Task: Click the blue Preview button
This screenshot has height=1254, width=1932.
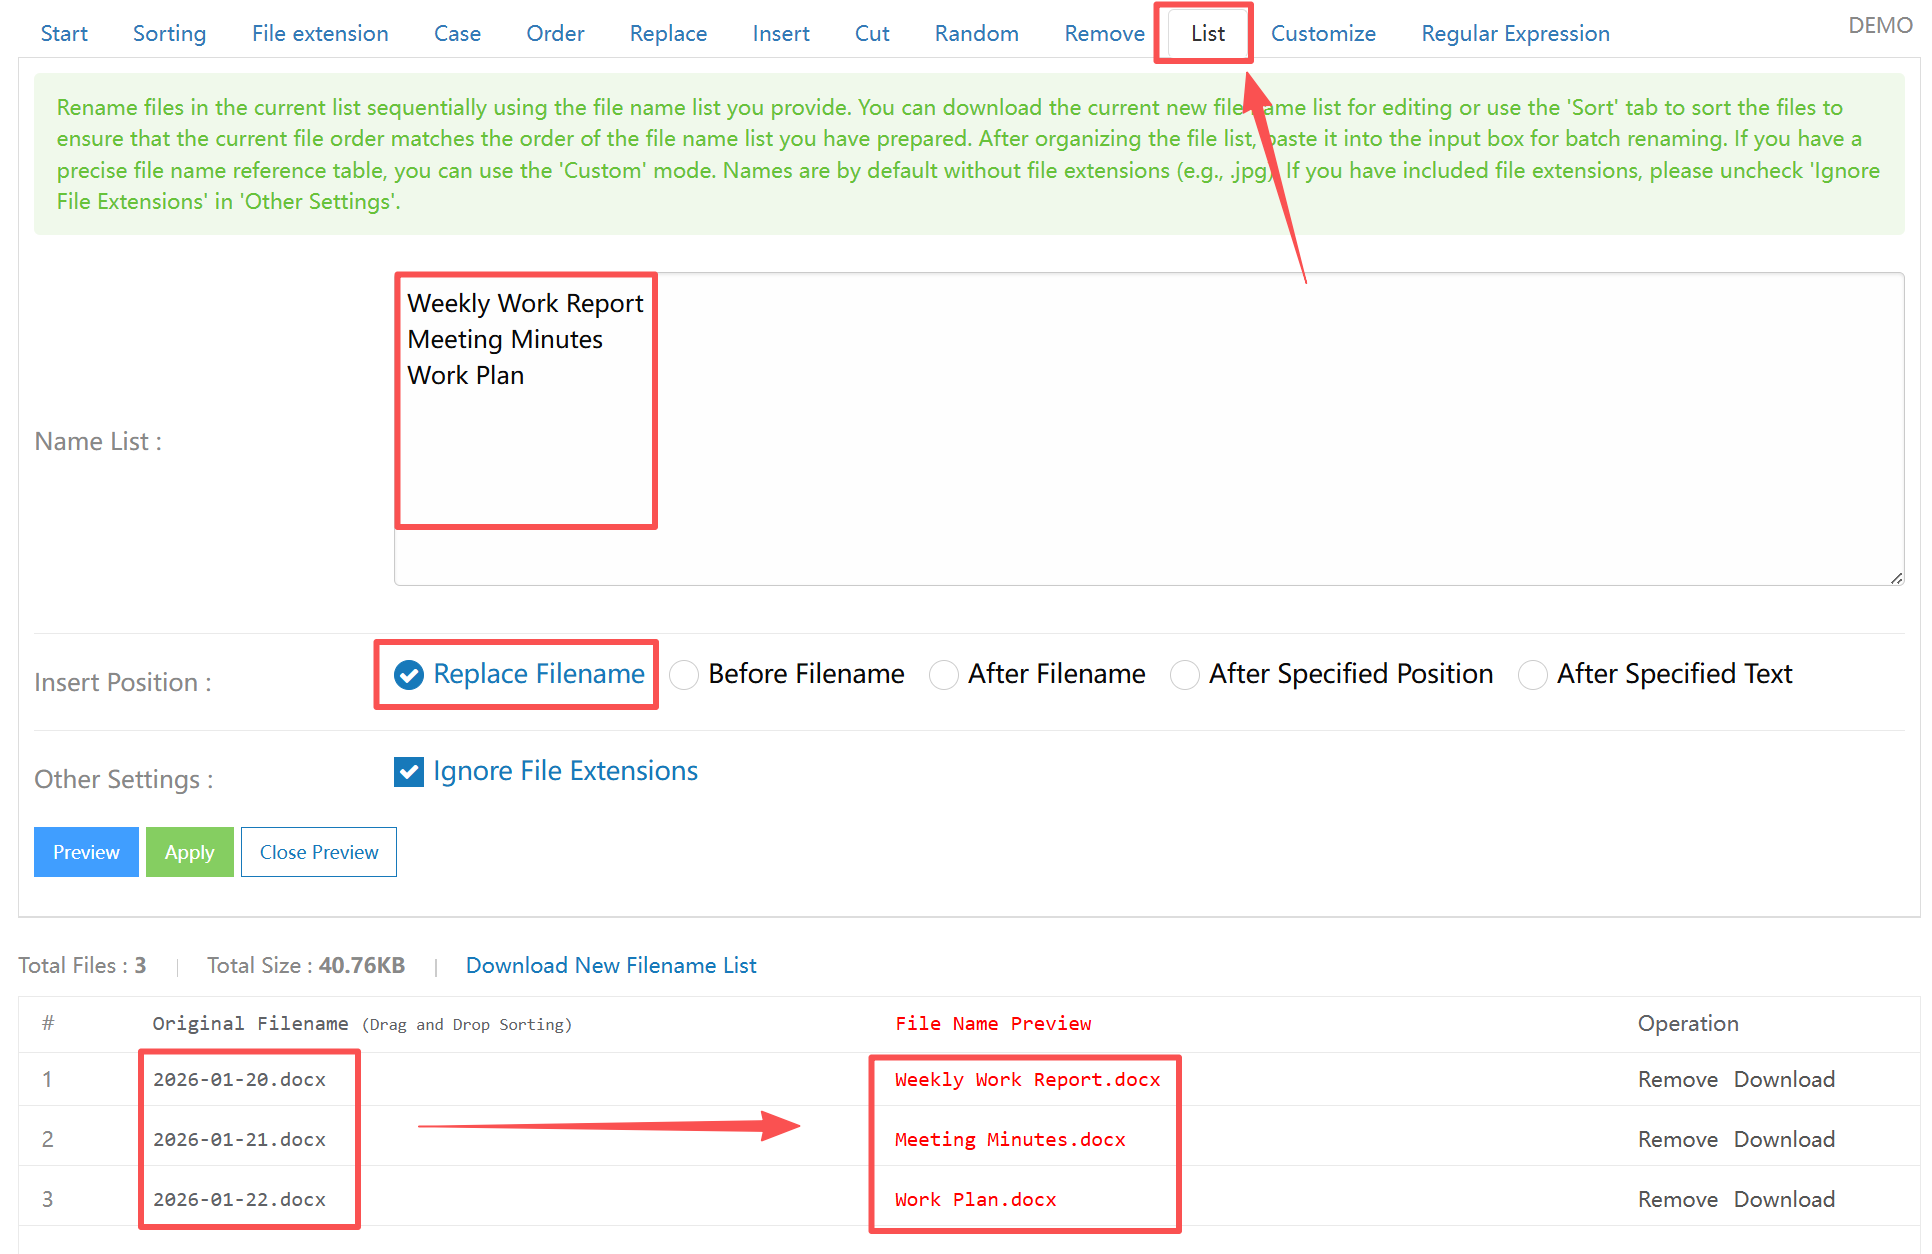Action: (86, 852)
